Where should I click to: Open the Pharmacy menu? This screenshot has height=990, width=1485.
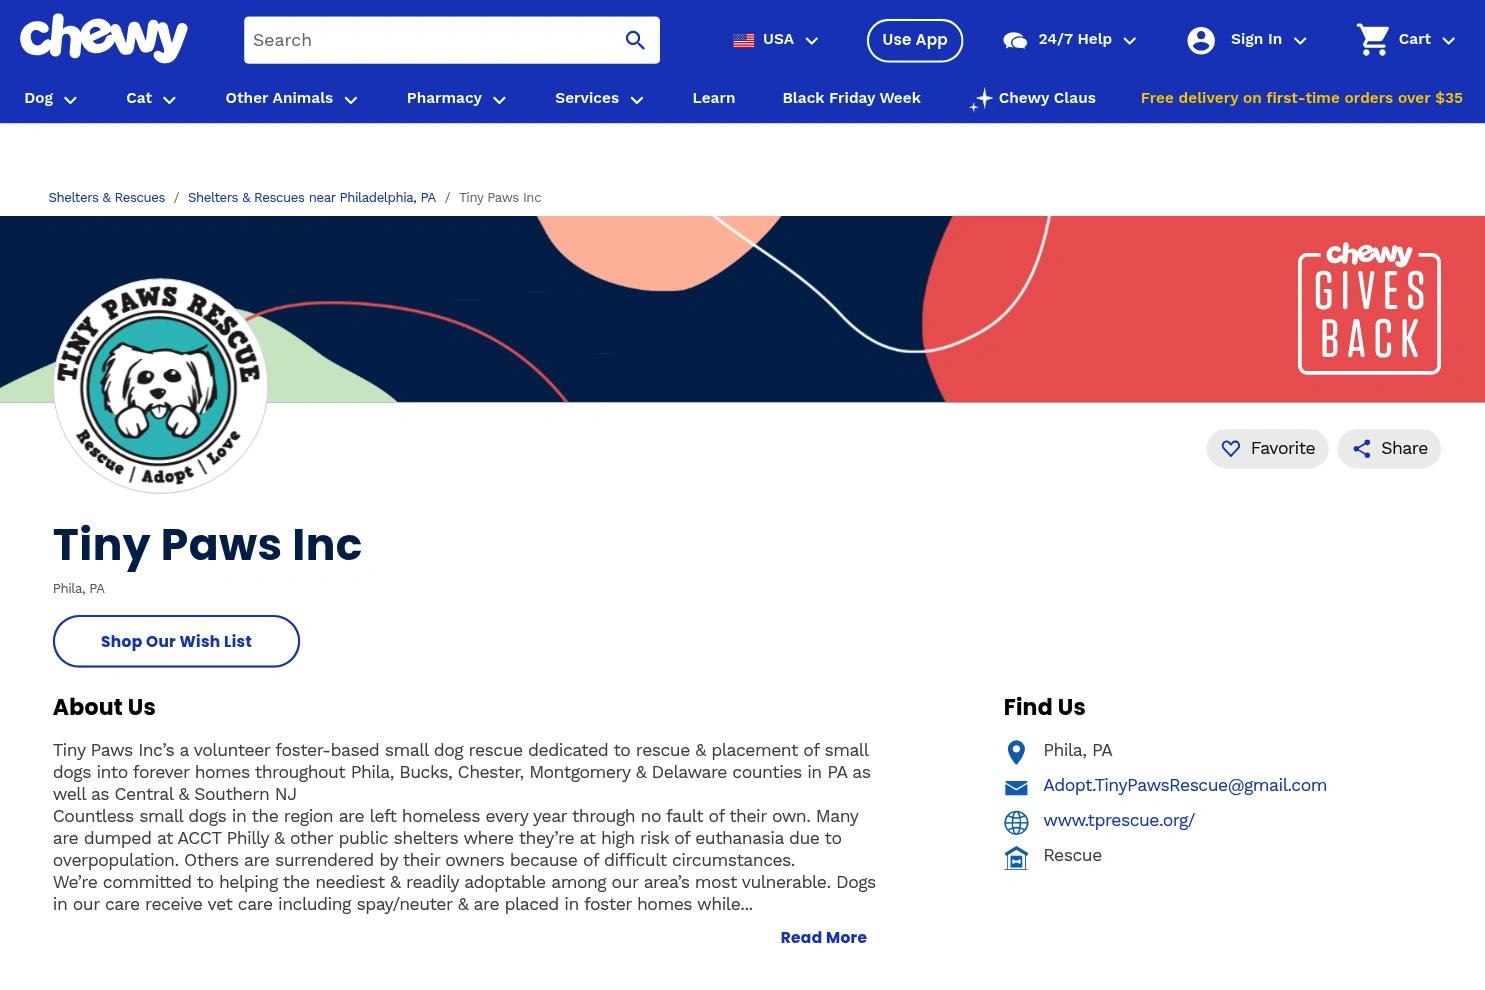[457, 98]
